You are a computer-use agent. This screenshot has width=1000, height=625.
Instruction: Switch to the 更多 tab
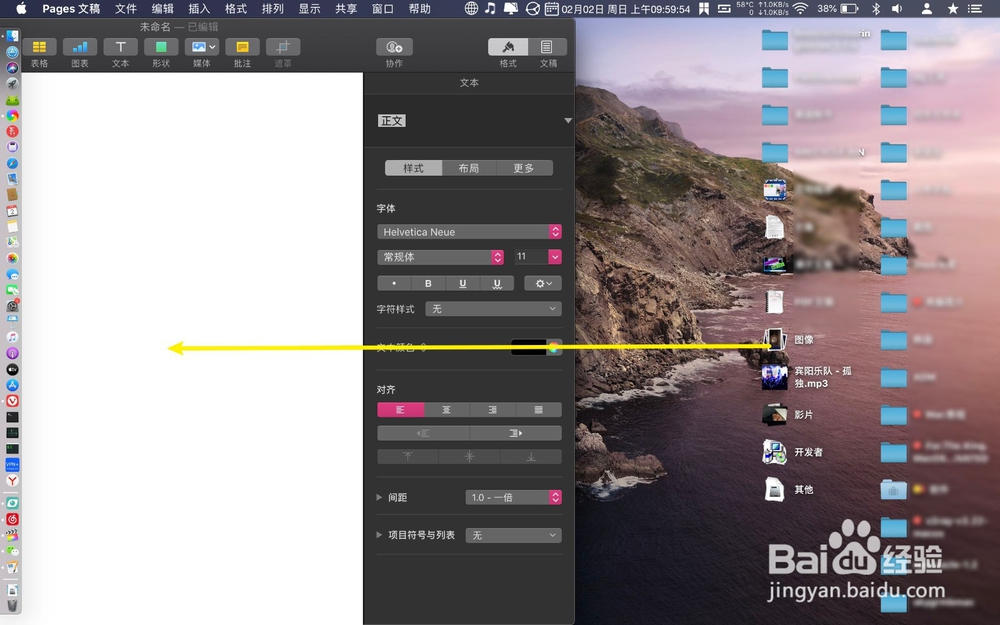pyautogui.click(x=524, y=168)
